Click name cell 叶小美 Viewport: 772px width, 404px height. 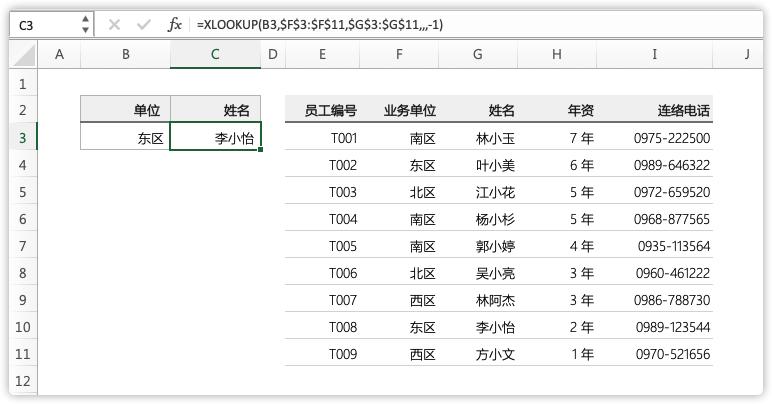click(x=478, y=164)
